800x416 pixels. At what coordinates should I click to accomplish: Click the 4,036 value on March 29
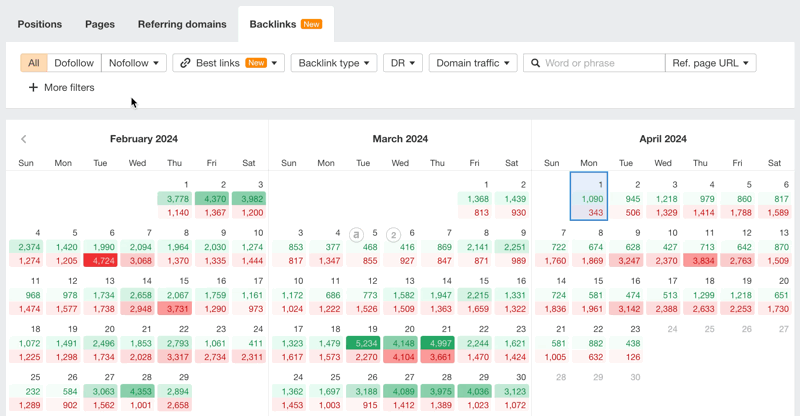[474, 391]
